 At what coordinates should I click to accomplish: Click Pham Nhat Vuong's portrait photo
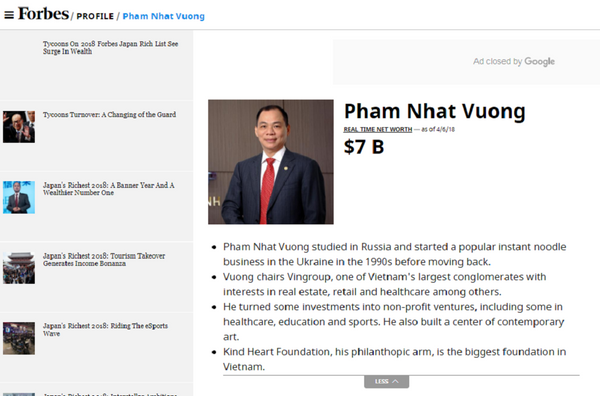(x=271, y=162)
